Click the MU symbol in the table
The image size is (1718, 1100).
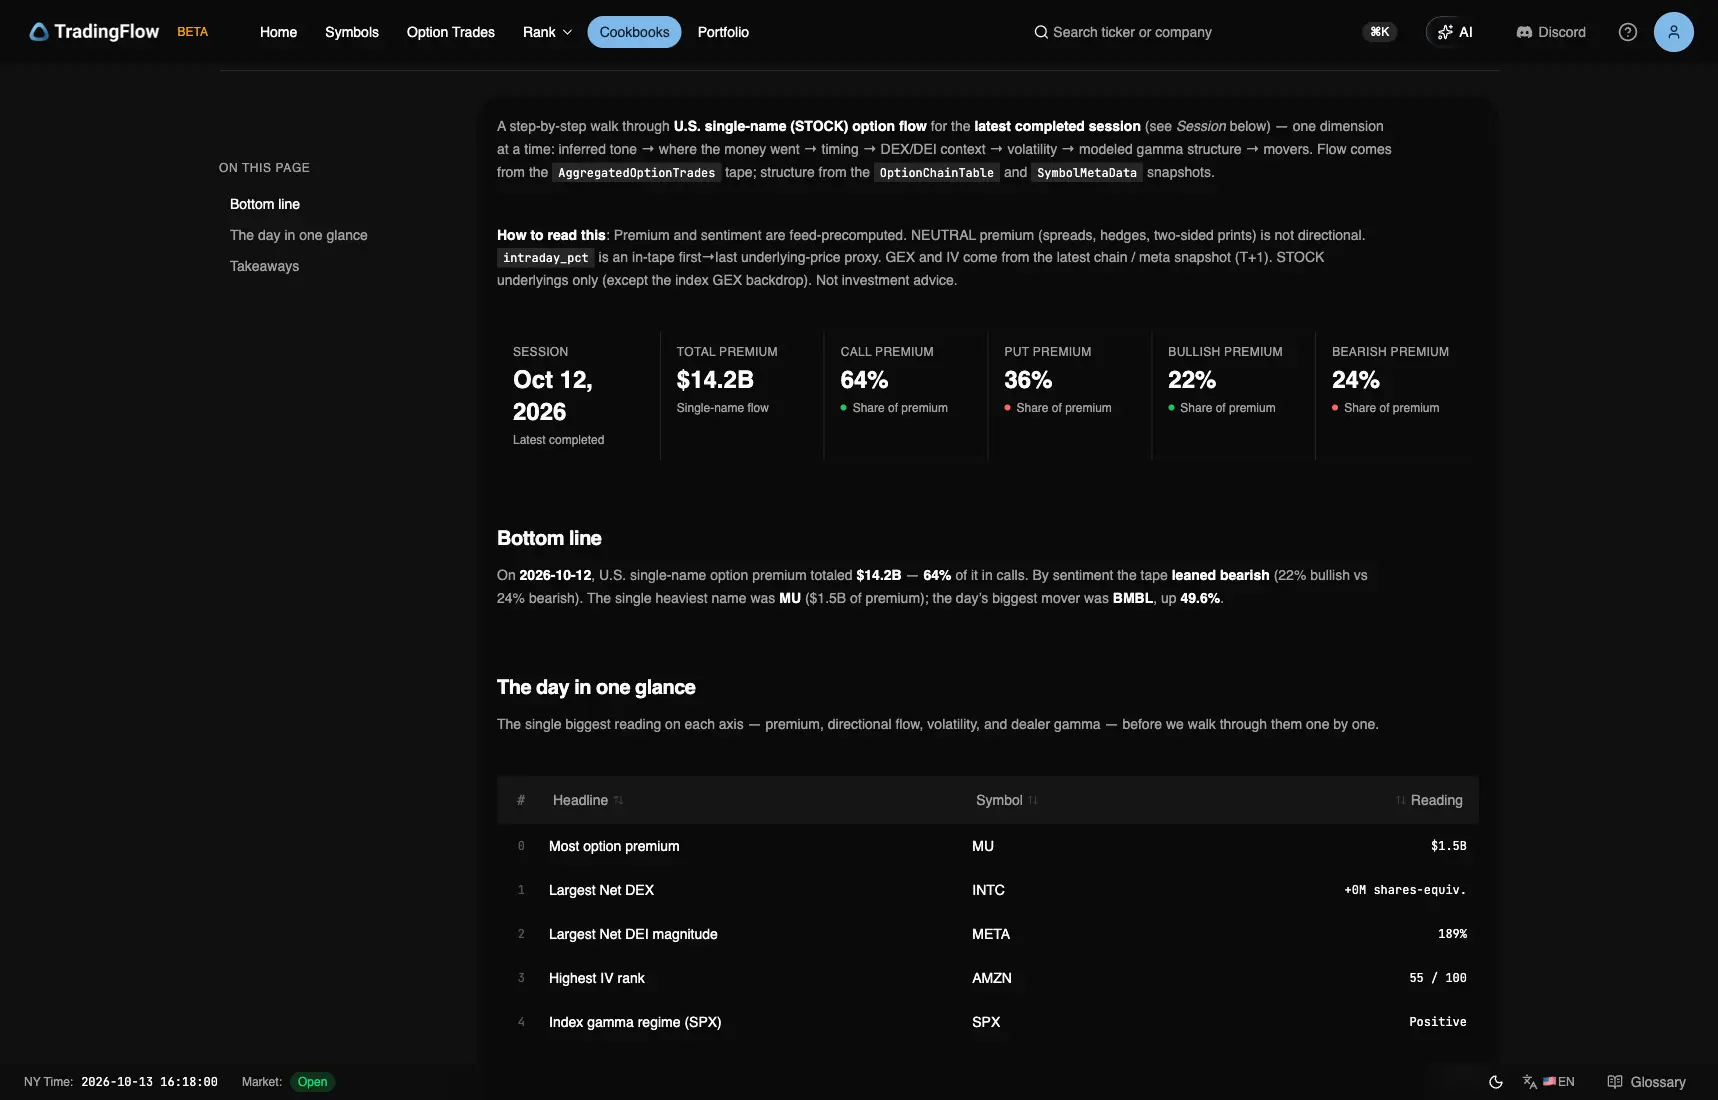983,846
